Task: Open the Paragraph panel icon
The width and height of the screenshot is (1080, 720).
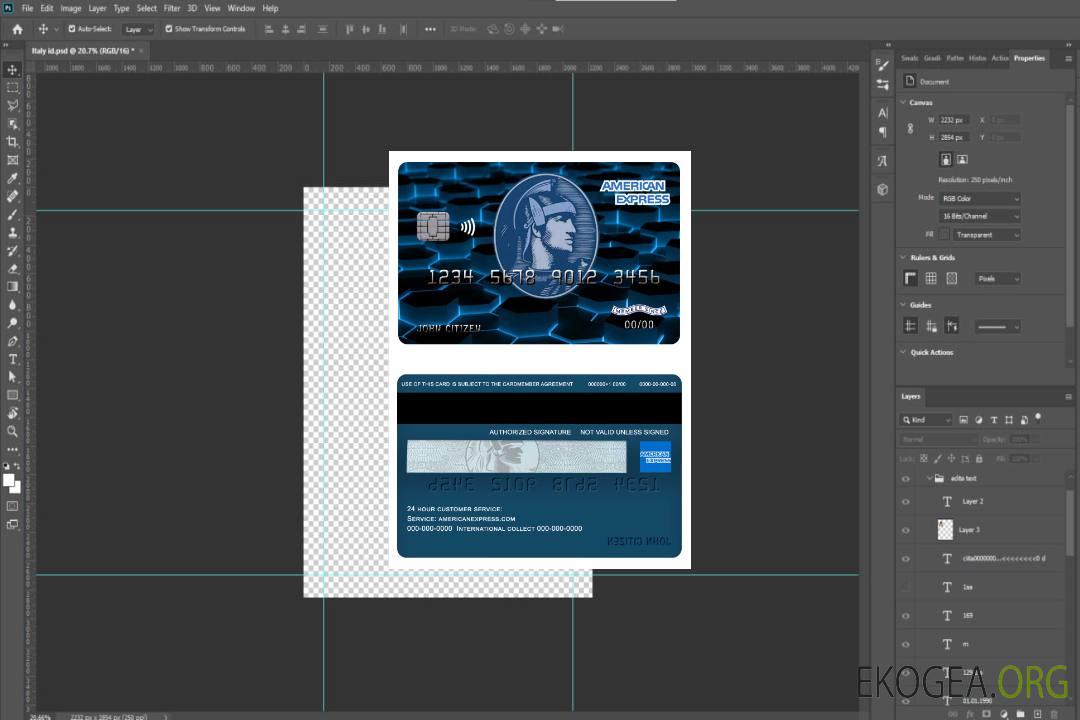Action: [x=882, y=132]
